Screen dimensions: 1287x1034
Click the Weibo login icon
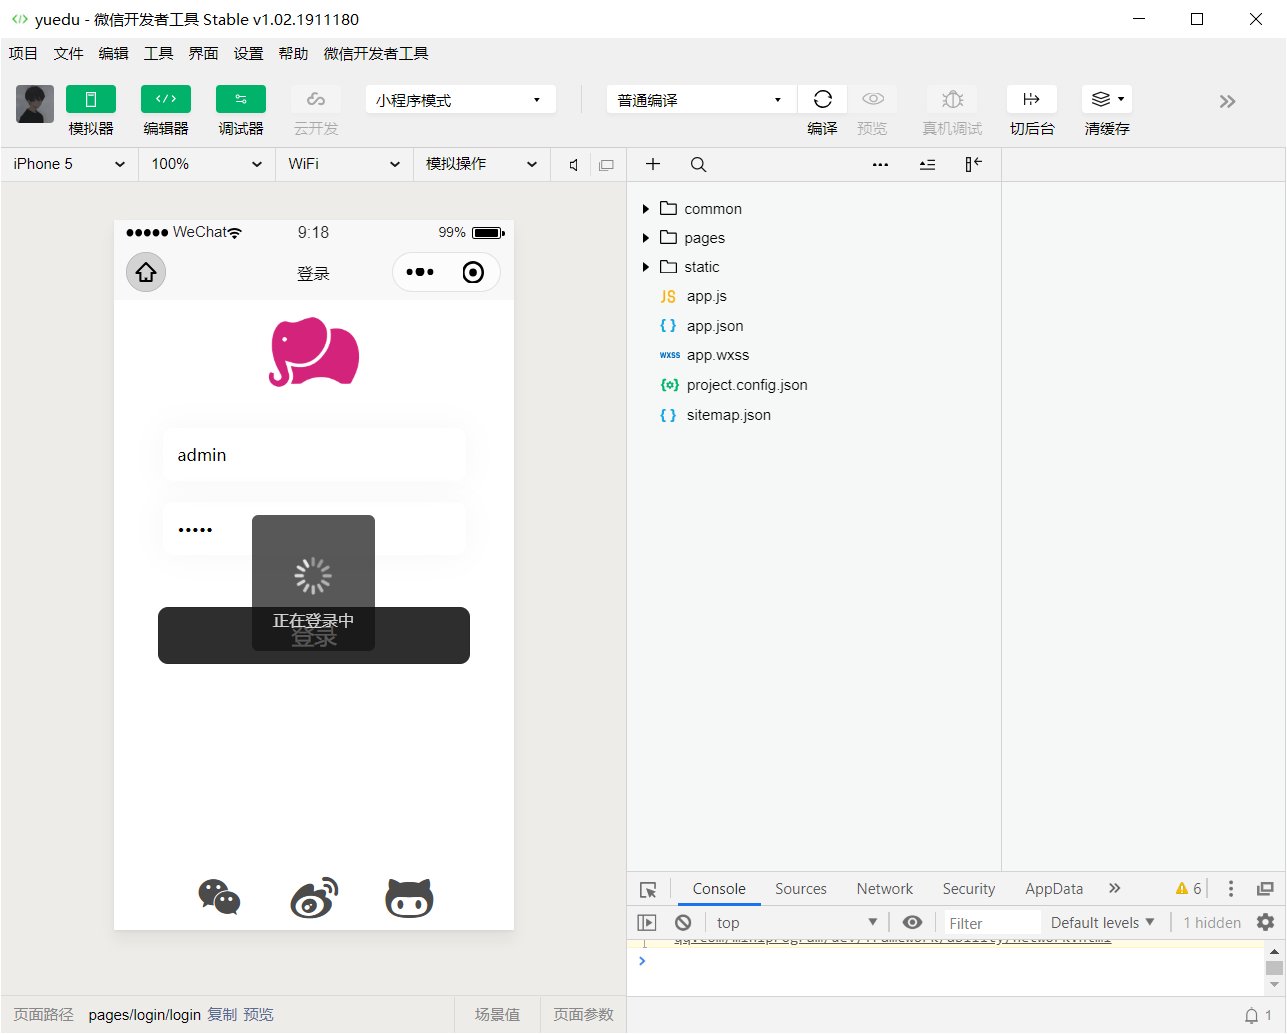pos(314,897)
